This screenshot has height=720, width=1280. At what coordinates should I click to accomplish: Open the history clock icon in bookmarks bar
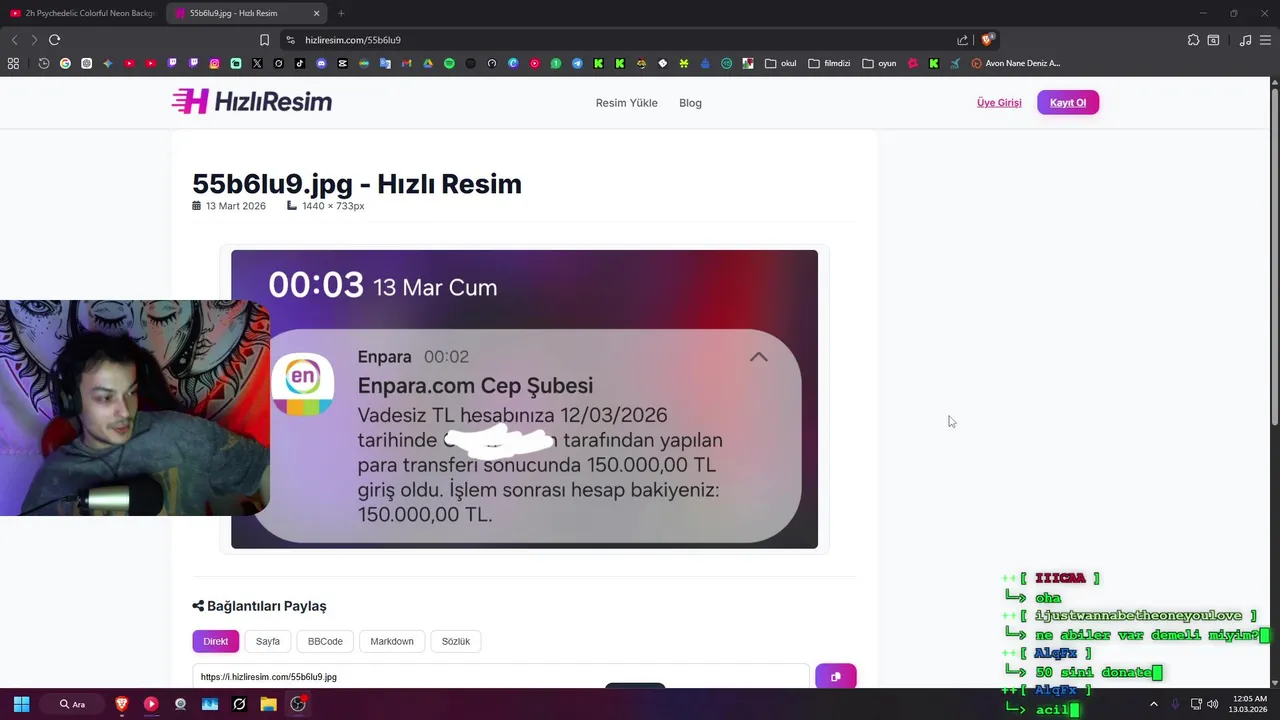[44, 63]
